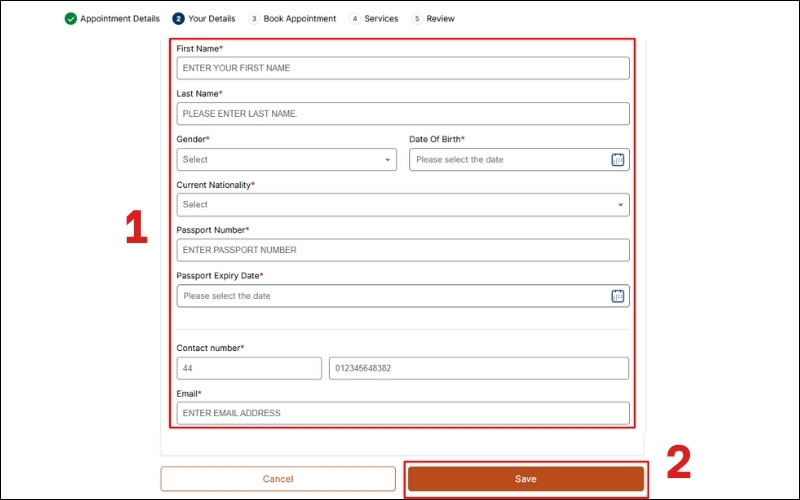Open Passport Expiry Date calendar icon
This screenshot has width=800, height=500.
pos(617,296)
